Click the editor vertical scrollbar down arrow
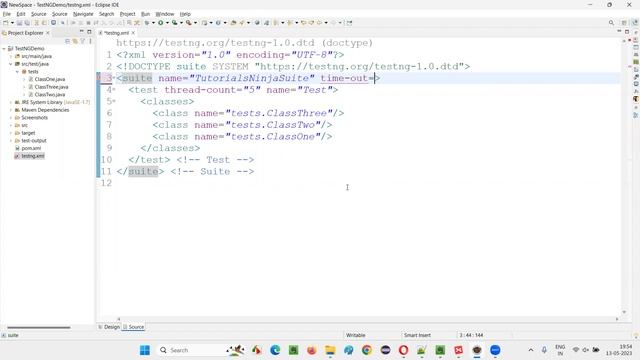The image size is (640, 360). pos(624,312)
